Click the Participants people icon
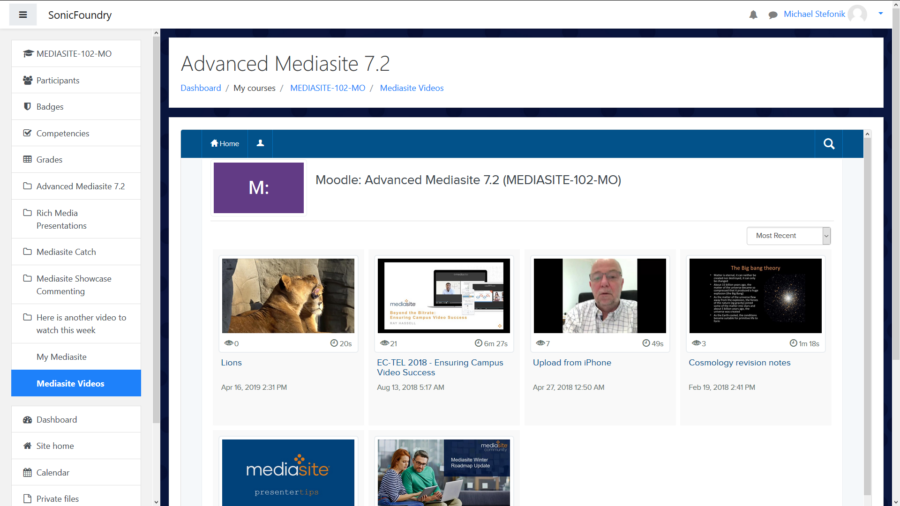The height and width of the screenshot is (506, 900). [x=27, y=80]
